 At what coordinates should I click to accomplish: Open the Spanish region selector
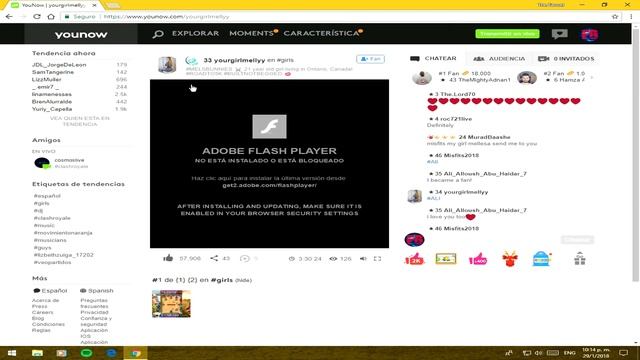tap(97, 291)
